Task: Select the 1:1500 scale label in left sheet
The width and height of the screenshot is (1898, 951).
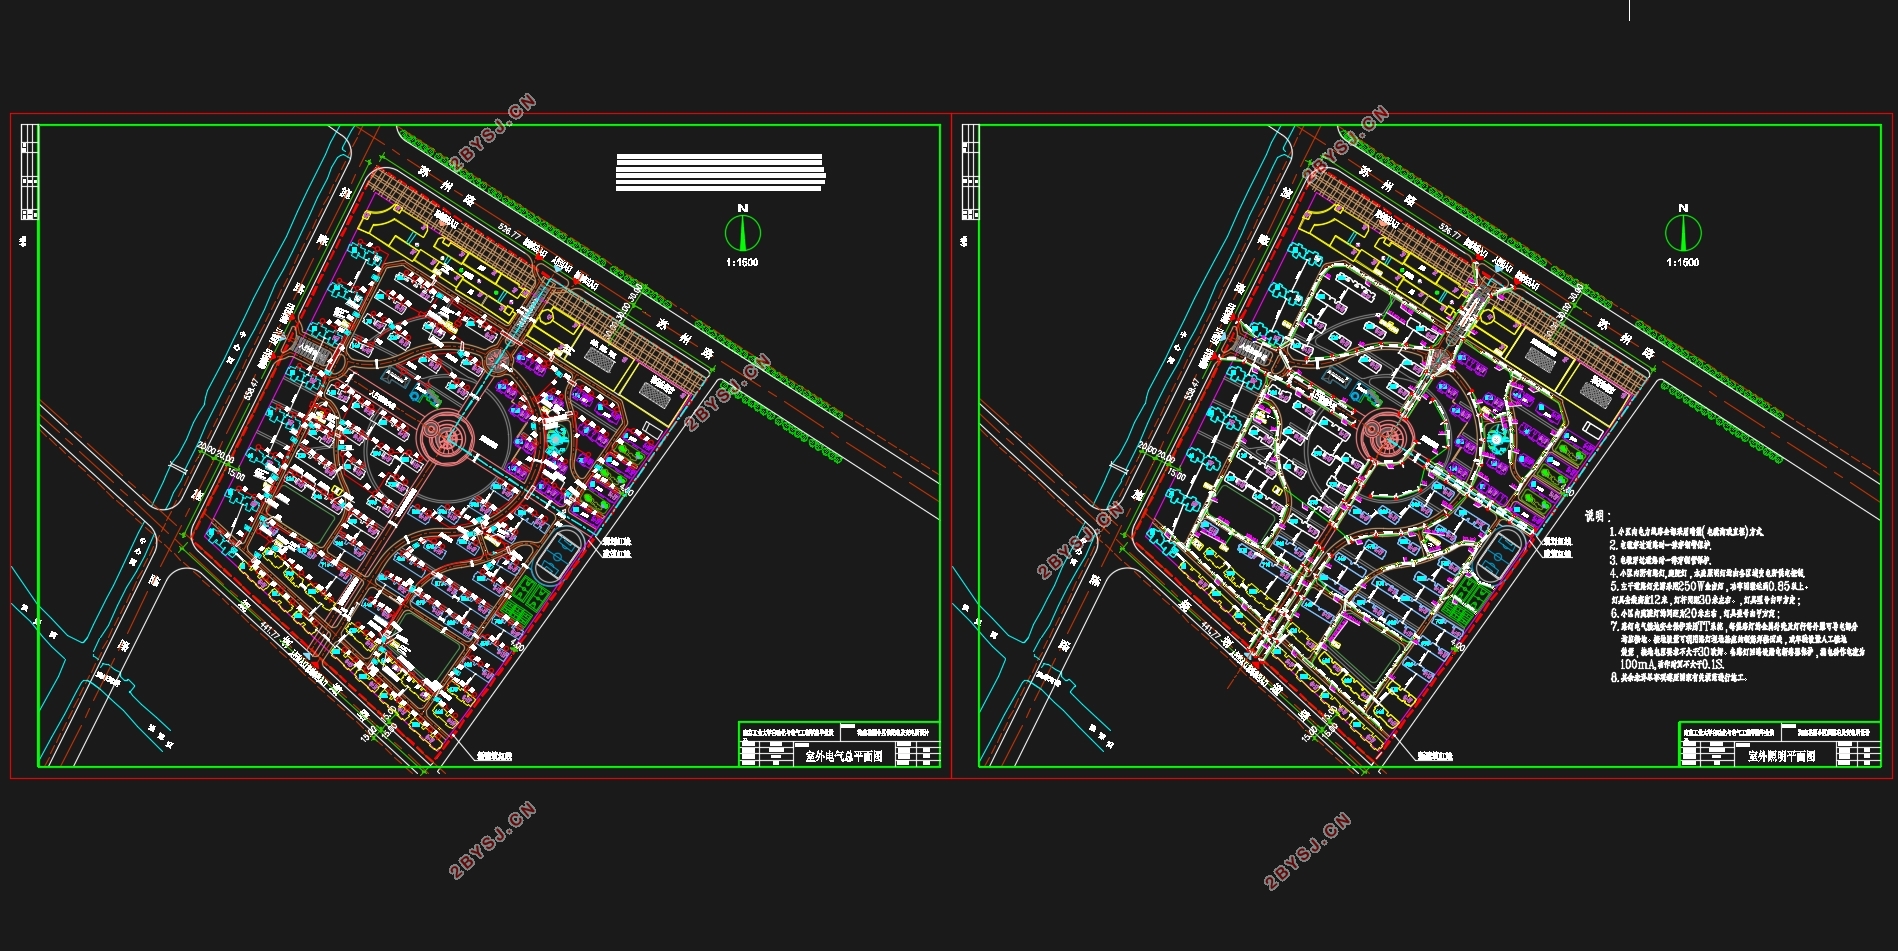Action: click(742, 262)
